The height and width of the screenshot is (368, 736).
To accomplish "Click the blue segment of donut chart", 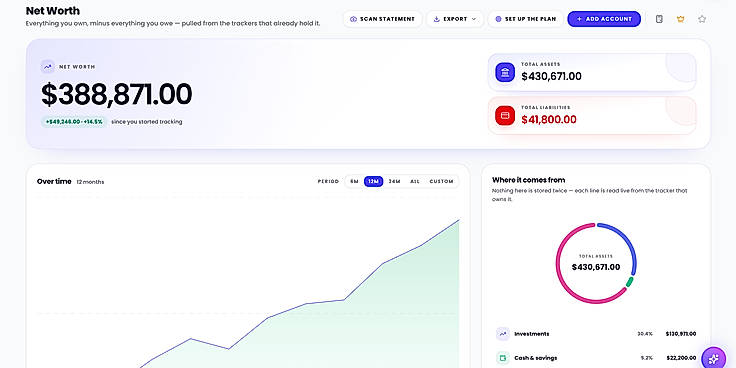I will (x=630, y=246).
